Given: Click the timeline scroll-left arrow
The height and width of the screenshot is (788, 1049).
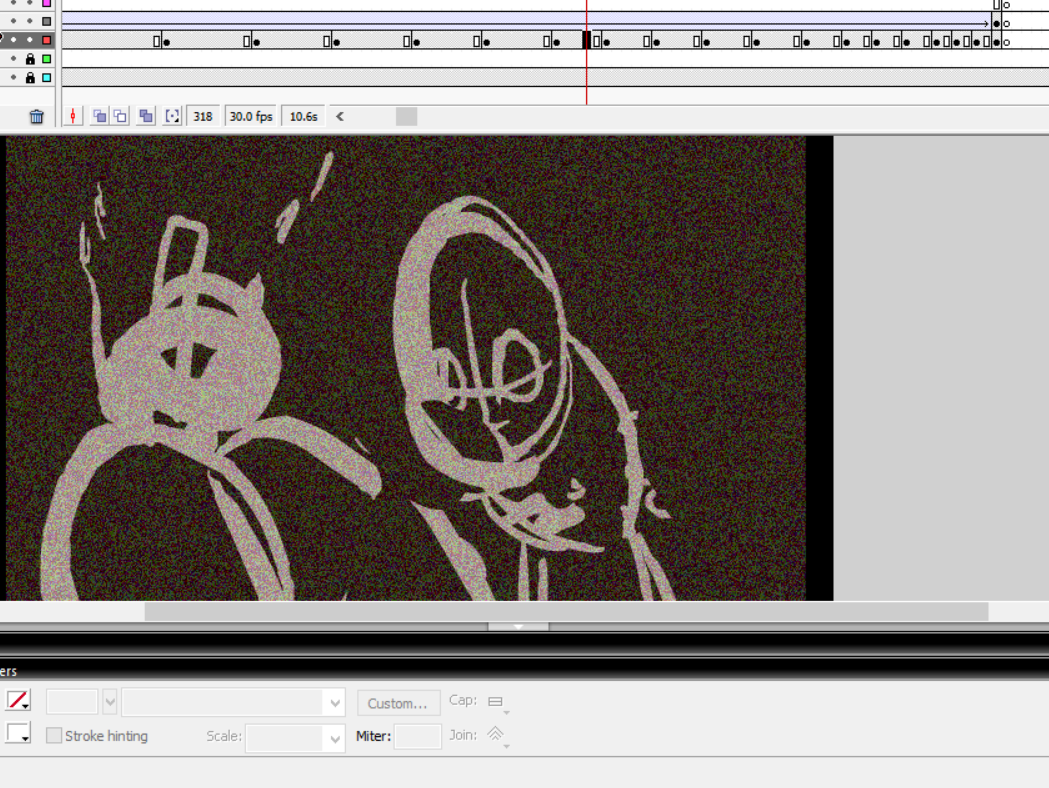Looking at the screenshot, I should [340, 116].
